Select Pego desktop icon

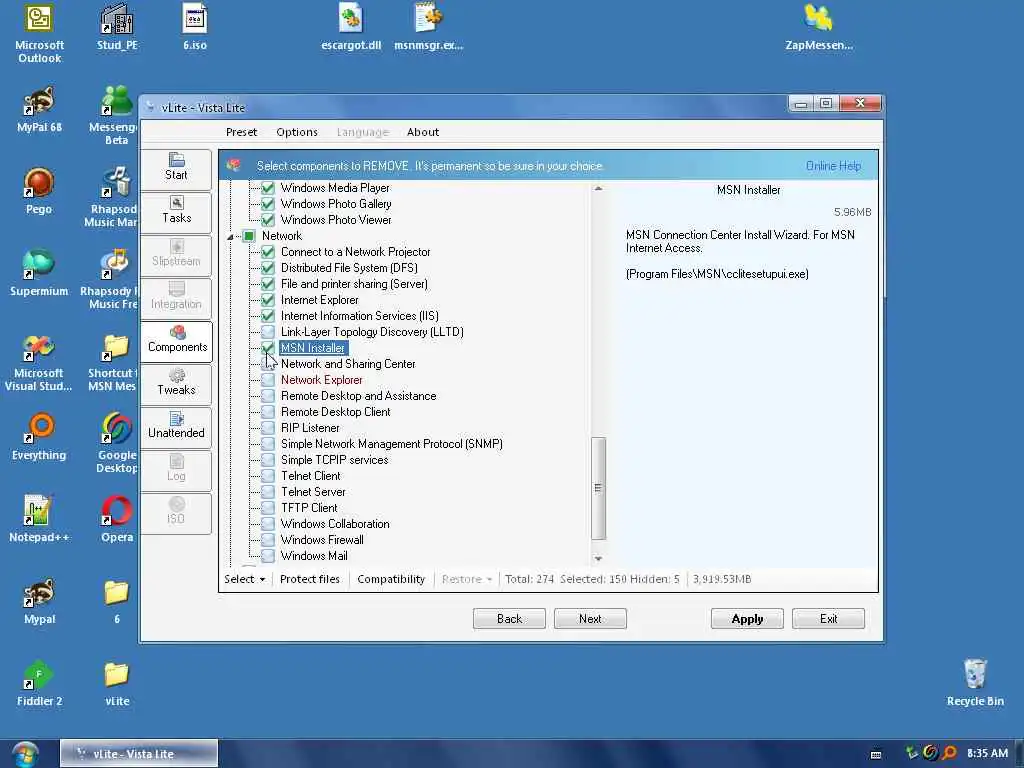[39, 191]
